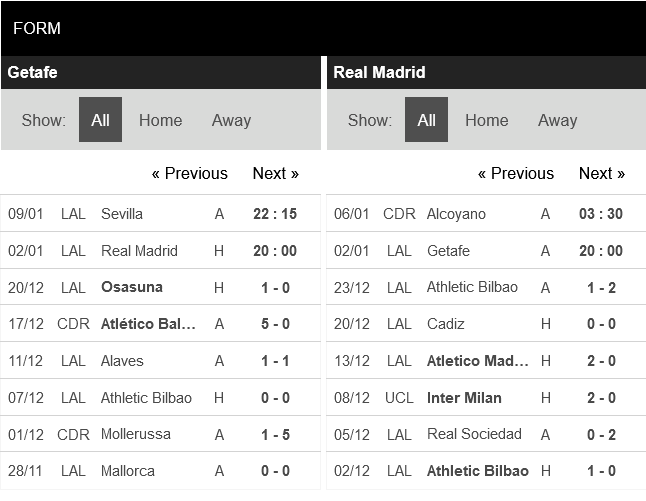Image resolution: width=646 pixels, height=501 pixels.
Task: Select the All tab under Real Madrid
Action: pos(426,120)
